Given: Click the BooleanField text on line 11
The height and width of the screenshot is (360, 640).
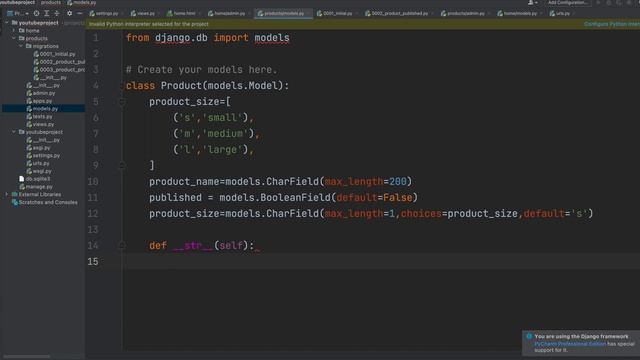Looking at the screenshot, I should point(295,198).
